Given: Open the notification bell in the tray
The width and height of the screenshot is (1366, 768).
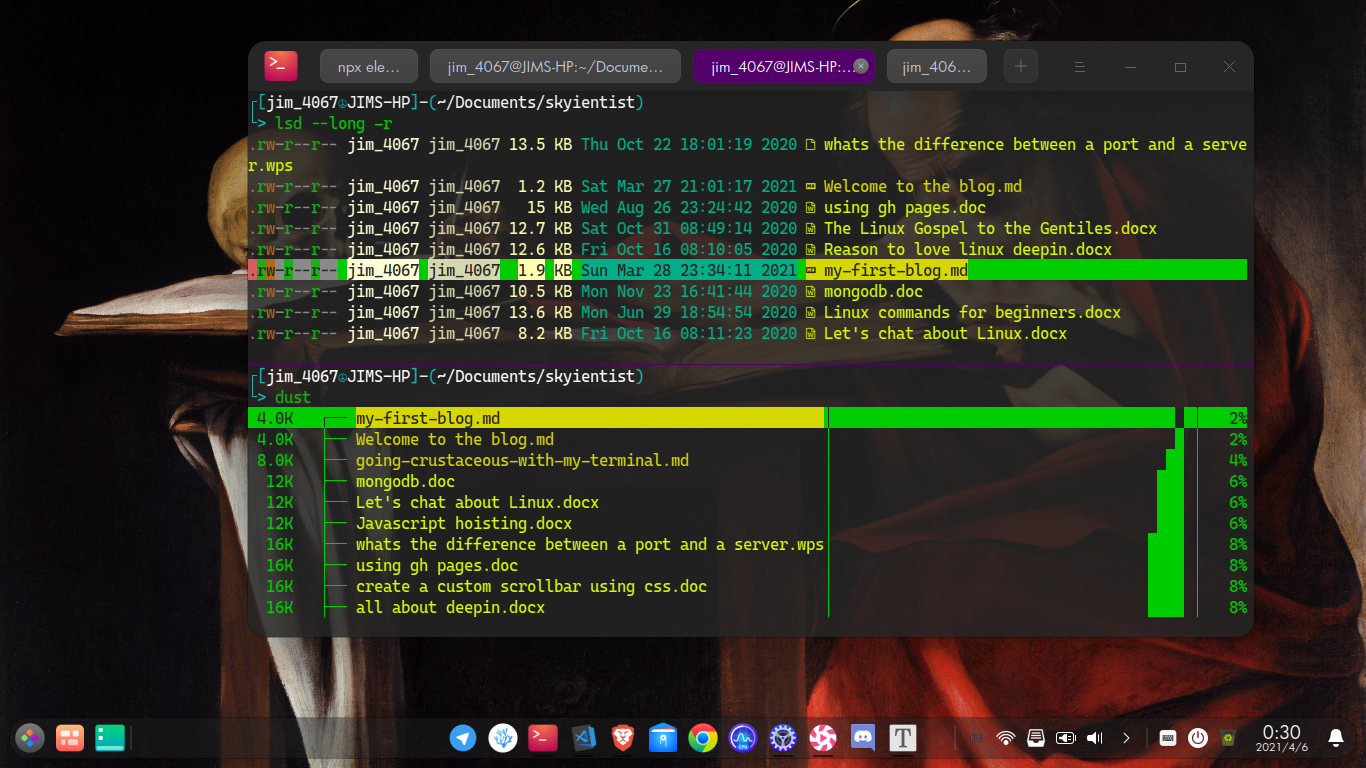Looking at the screenshot, I should click(1337, 738).
